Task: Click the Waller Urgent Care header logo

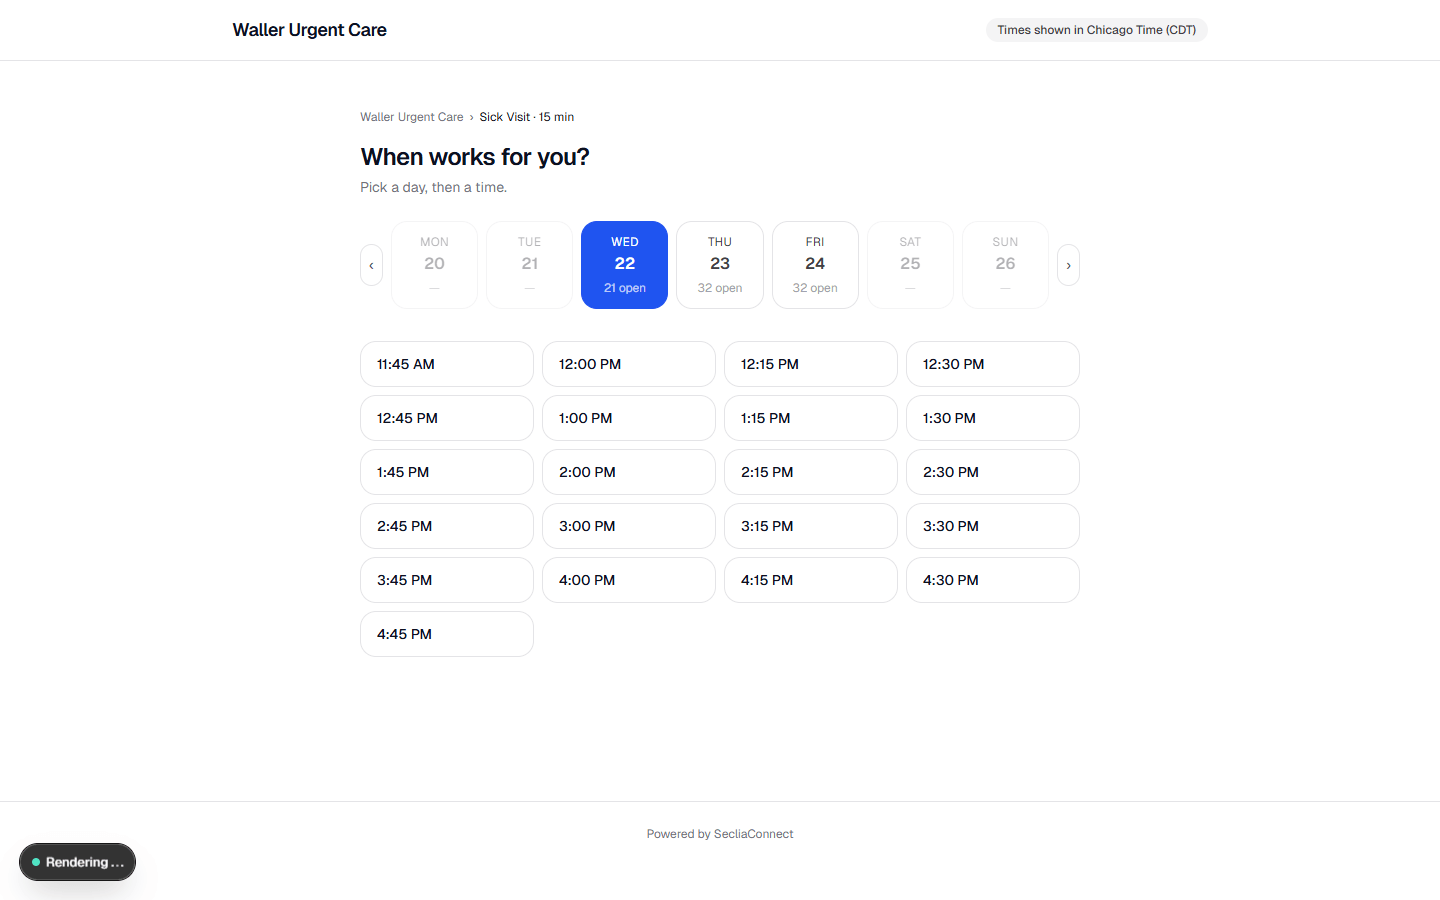Action: [x=309, y=30]
